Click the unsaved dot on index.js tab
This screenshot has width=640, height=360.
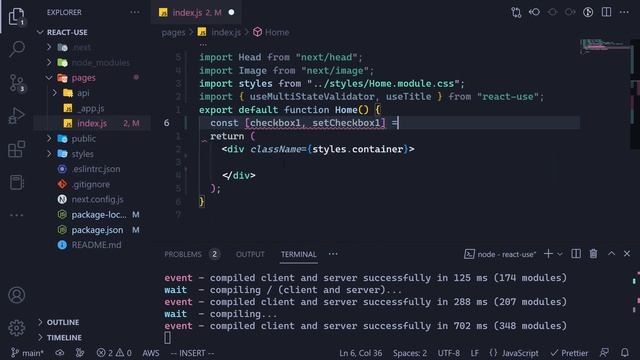pos(231,13)
